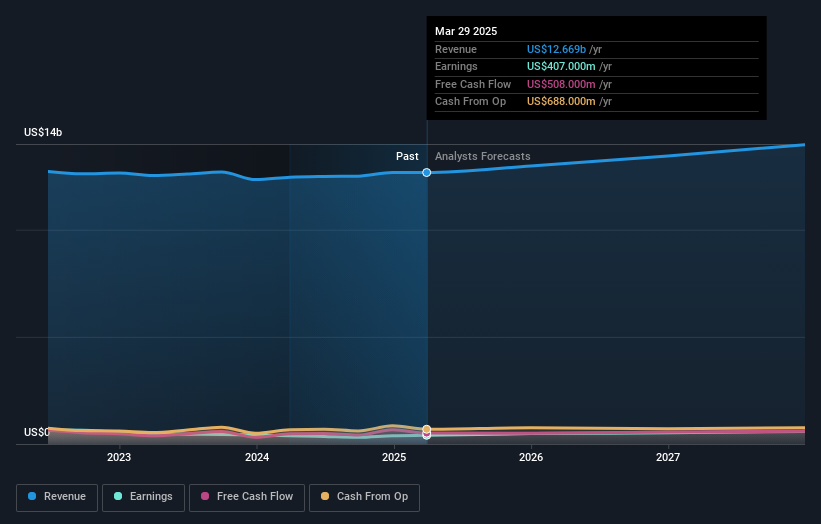Click the Cash From Op label in tooltip
The width and height of the screenshot is (821, 524).
click(470, 102)
